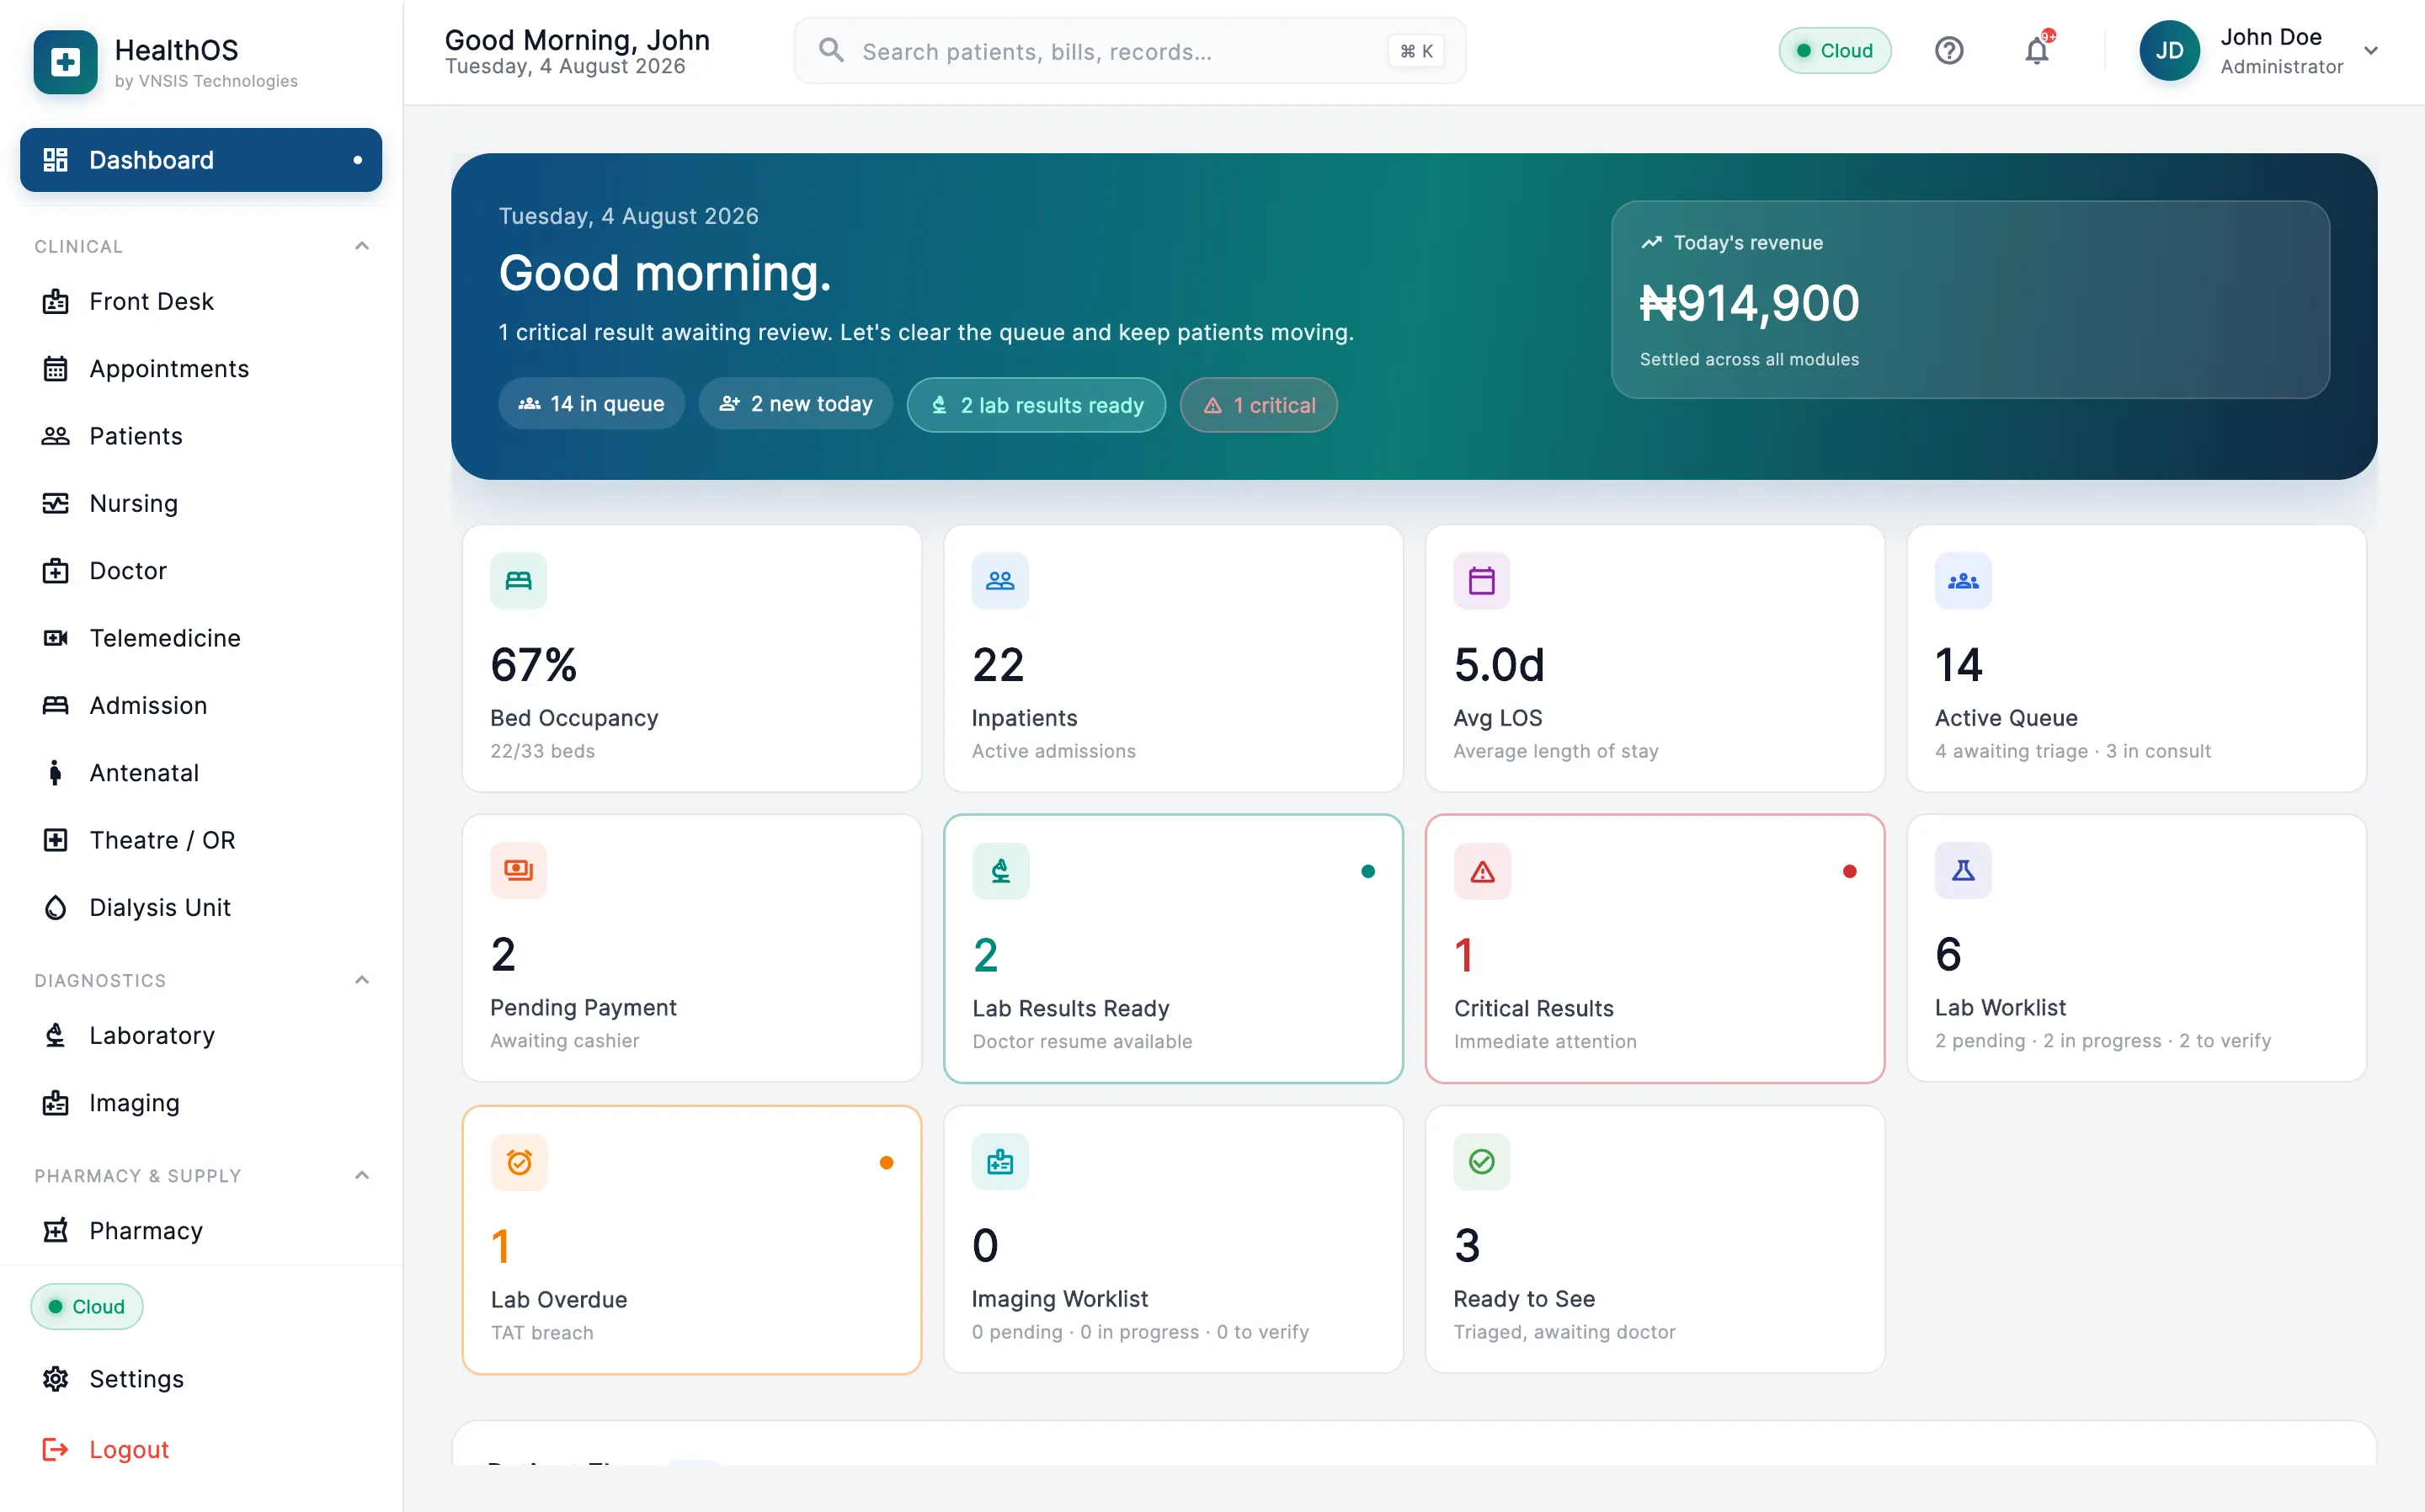Click the Lab Results Ready microscope icon
2425x1512 pixels.
point(1000,871)
